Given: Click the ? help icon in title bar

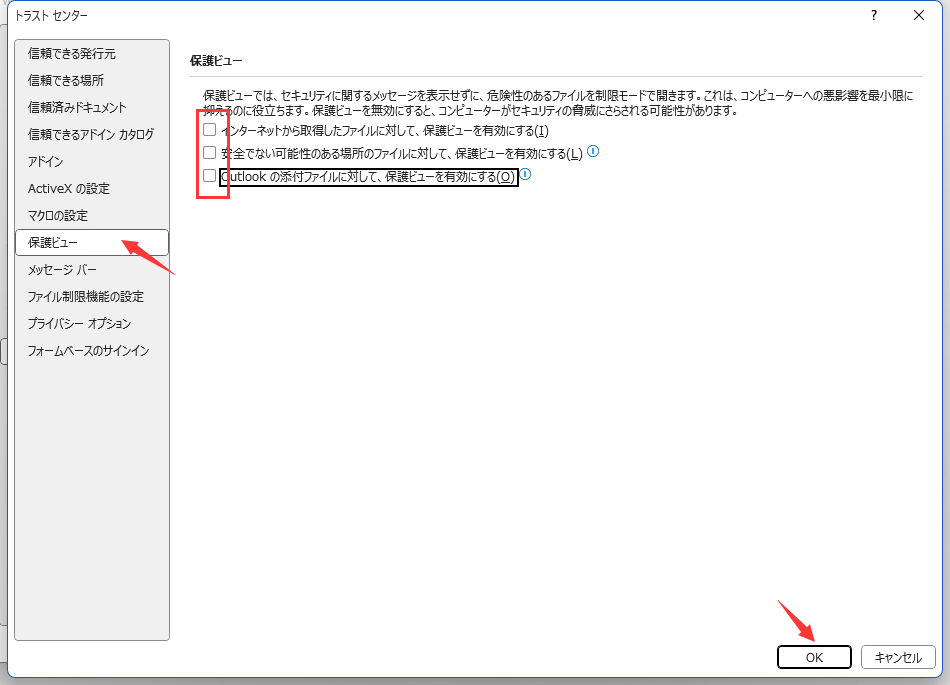Looking at the screenshot, I should (873, 15).
